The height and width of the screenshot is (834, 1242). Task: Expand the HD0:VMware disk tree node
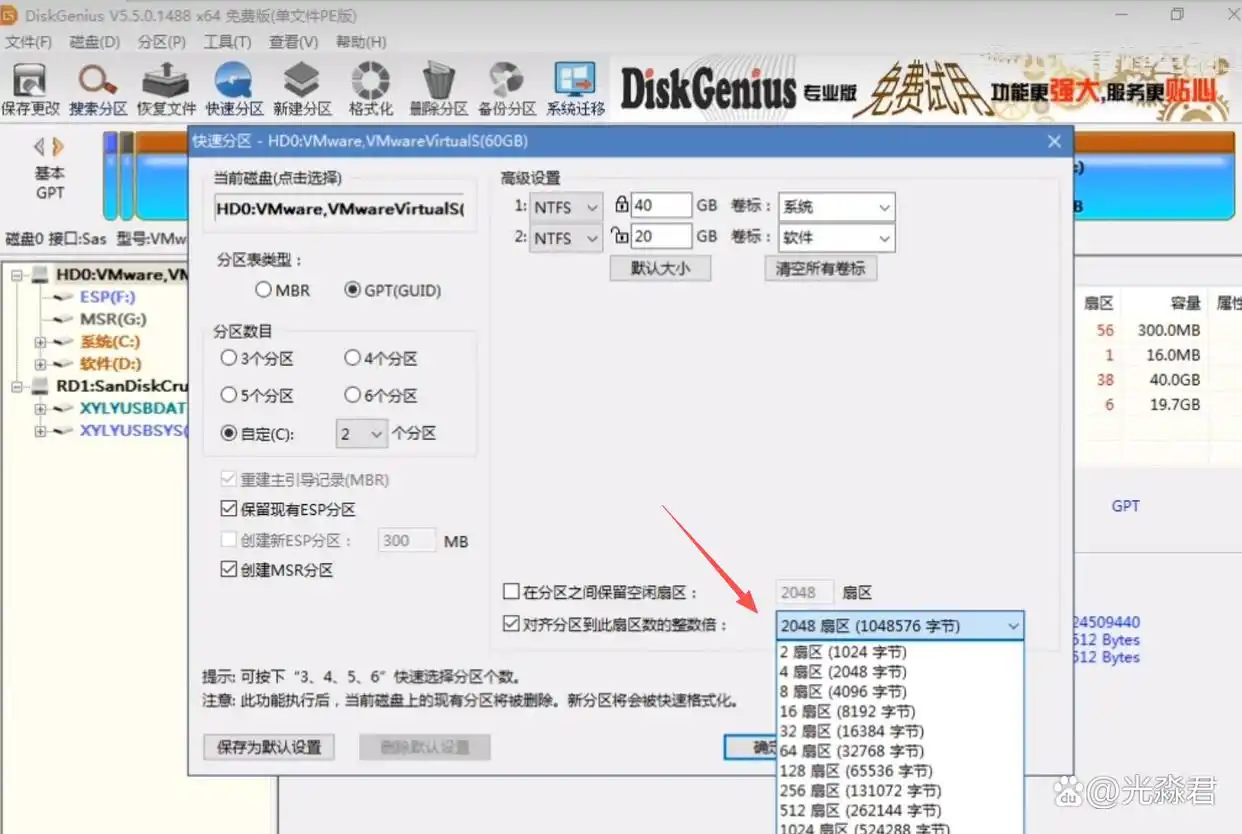[x=17, y=274]
